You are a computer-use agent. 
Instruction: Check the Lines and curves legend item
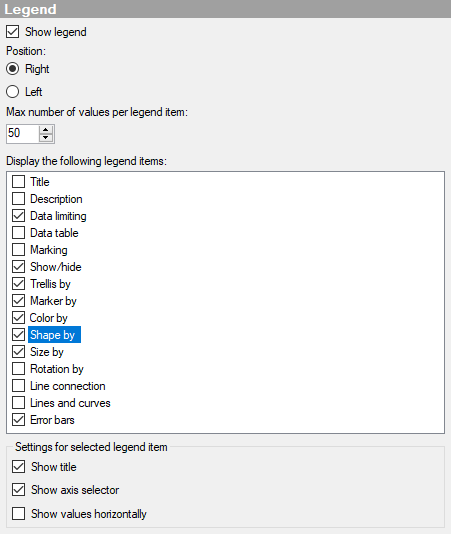[18, 403]
